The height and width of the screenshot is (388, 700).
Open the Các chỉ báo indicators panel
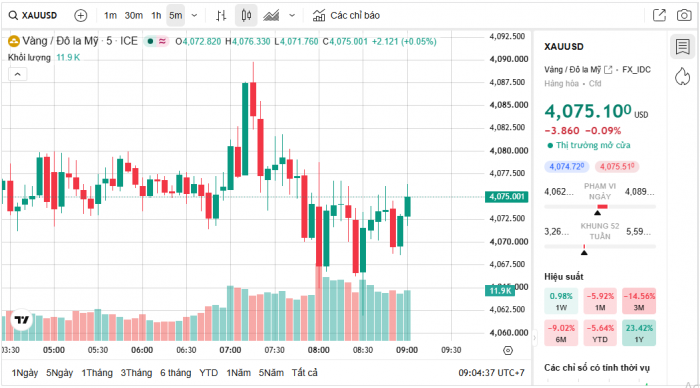click(x=346, y=16)
